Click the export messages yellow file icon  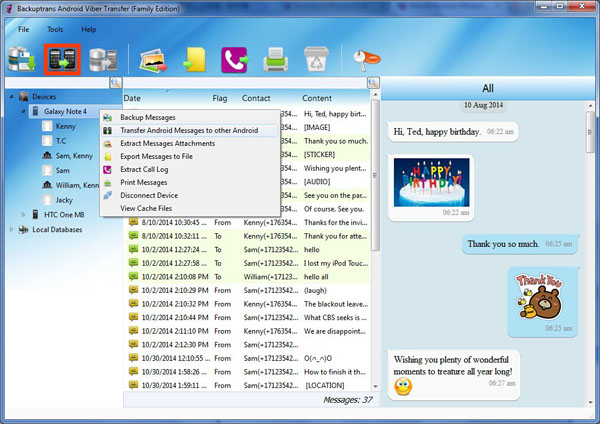(193, 61)
